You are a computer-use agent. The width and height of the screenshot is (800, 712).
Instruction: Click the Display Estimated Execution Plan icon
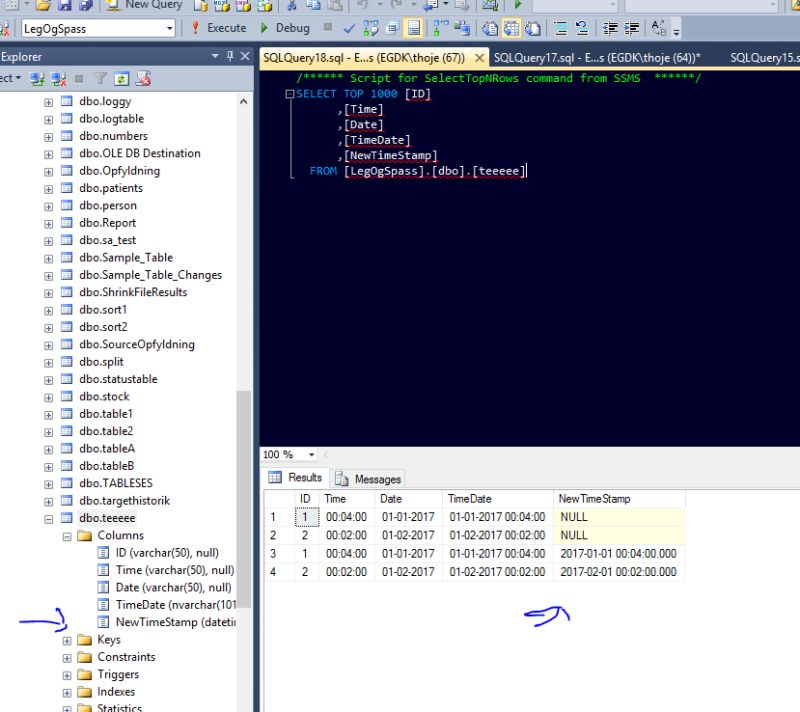368,29
